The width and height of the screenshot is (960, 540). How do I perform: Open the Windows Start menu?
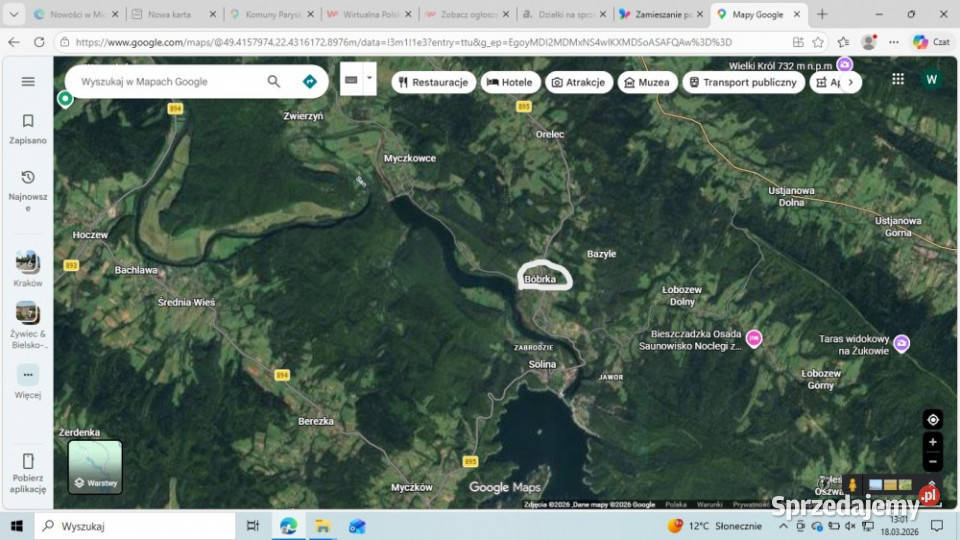[x=17, y=526]
